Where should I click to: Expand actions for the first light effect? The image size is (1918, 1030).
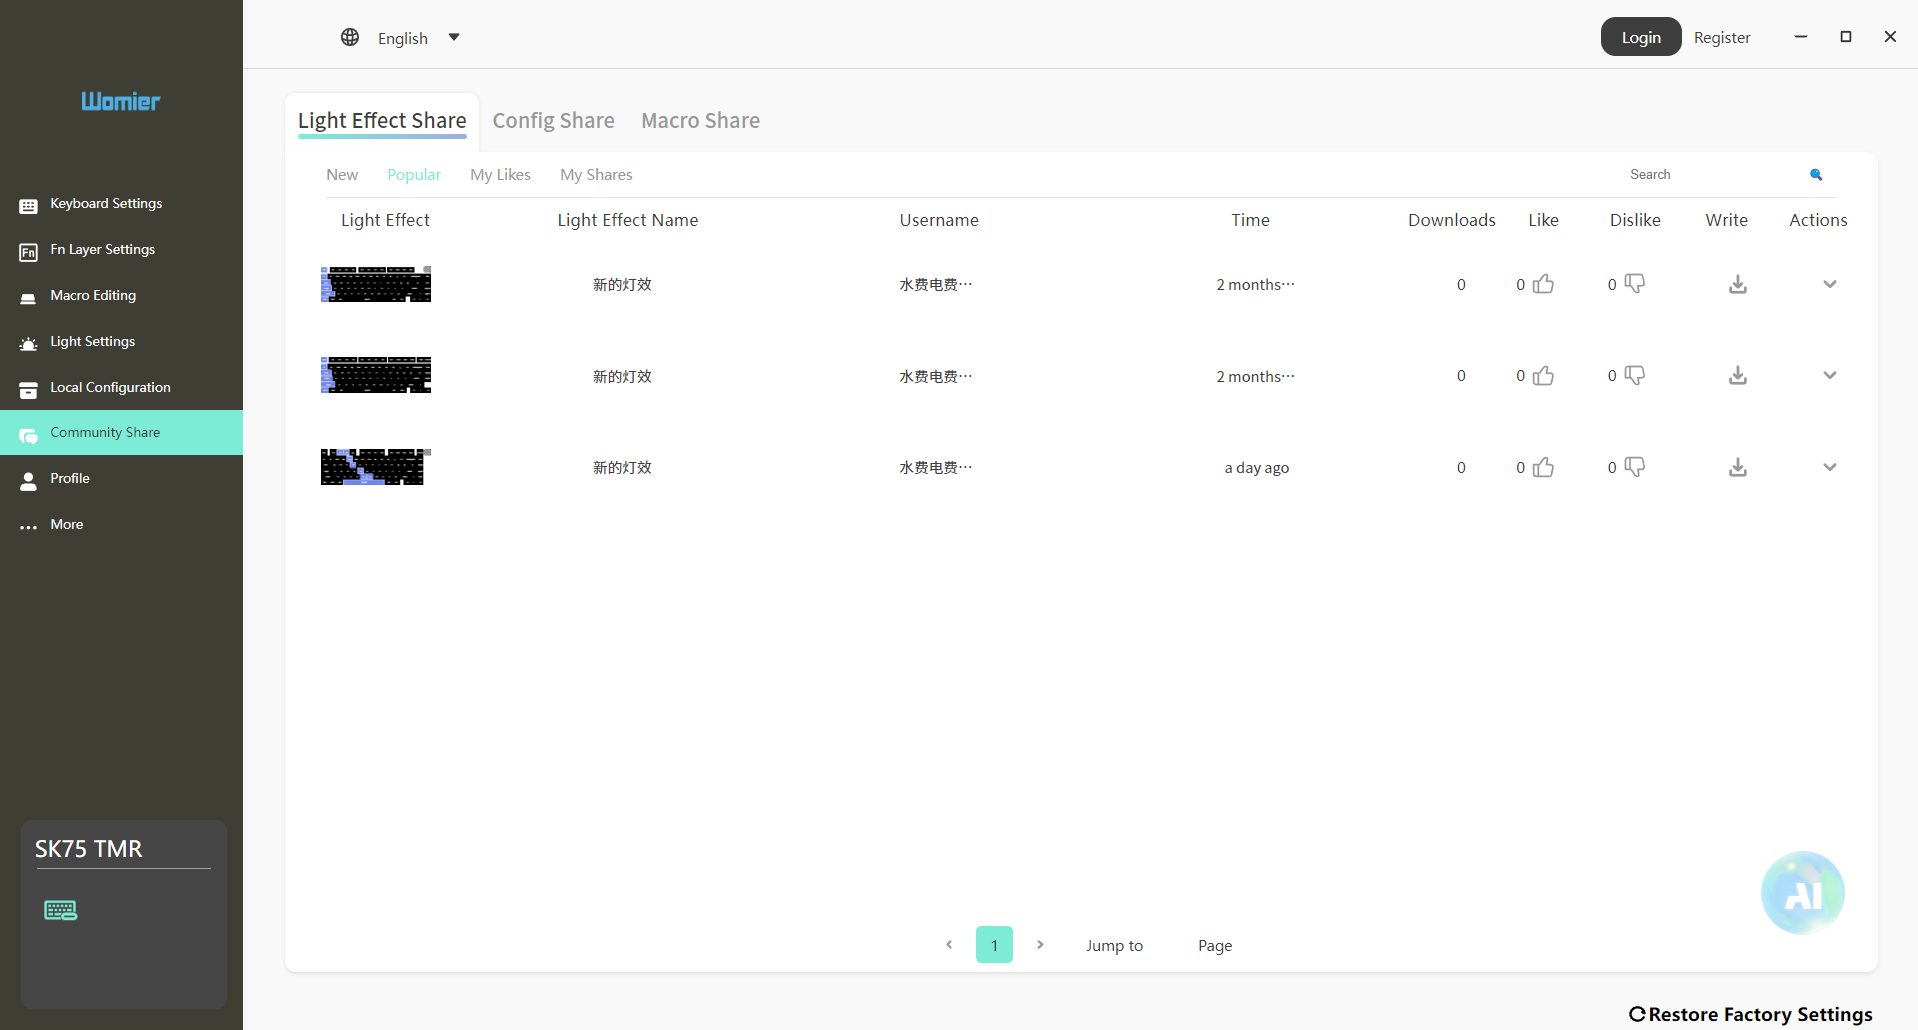pos(1829,285)
